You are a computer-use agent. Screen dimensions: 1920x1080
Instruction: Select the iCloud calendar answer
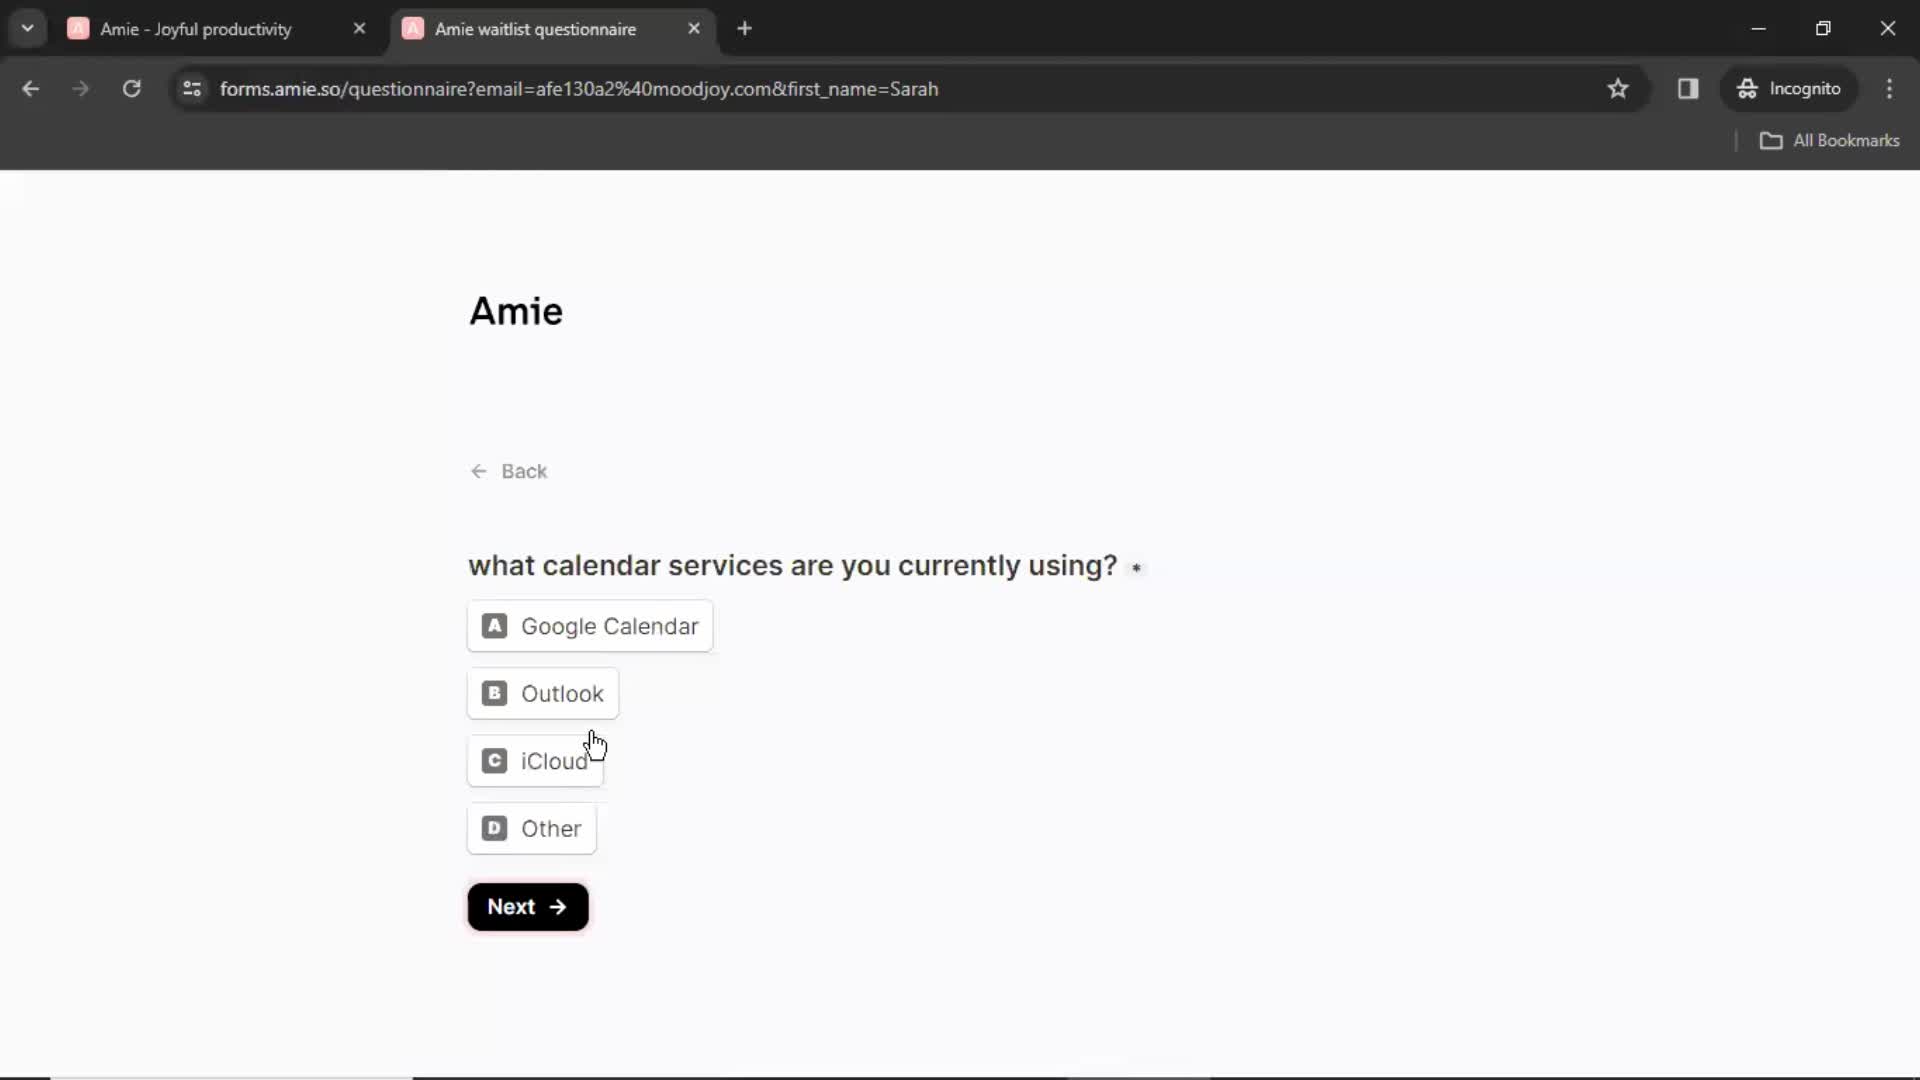coord(533,761)
